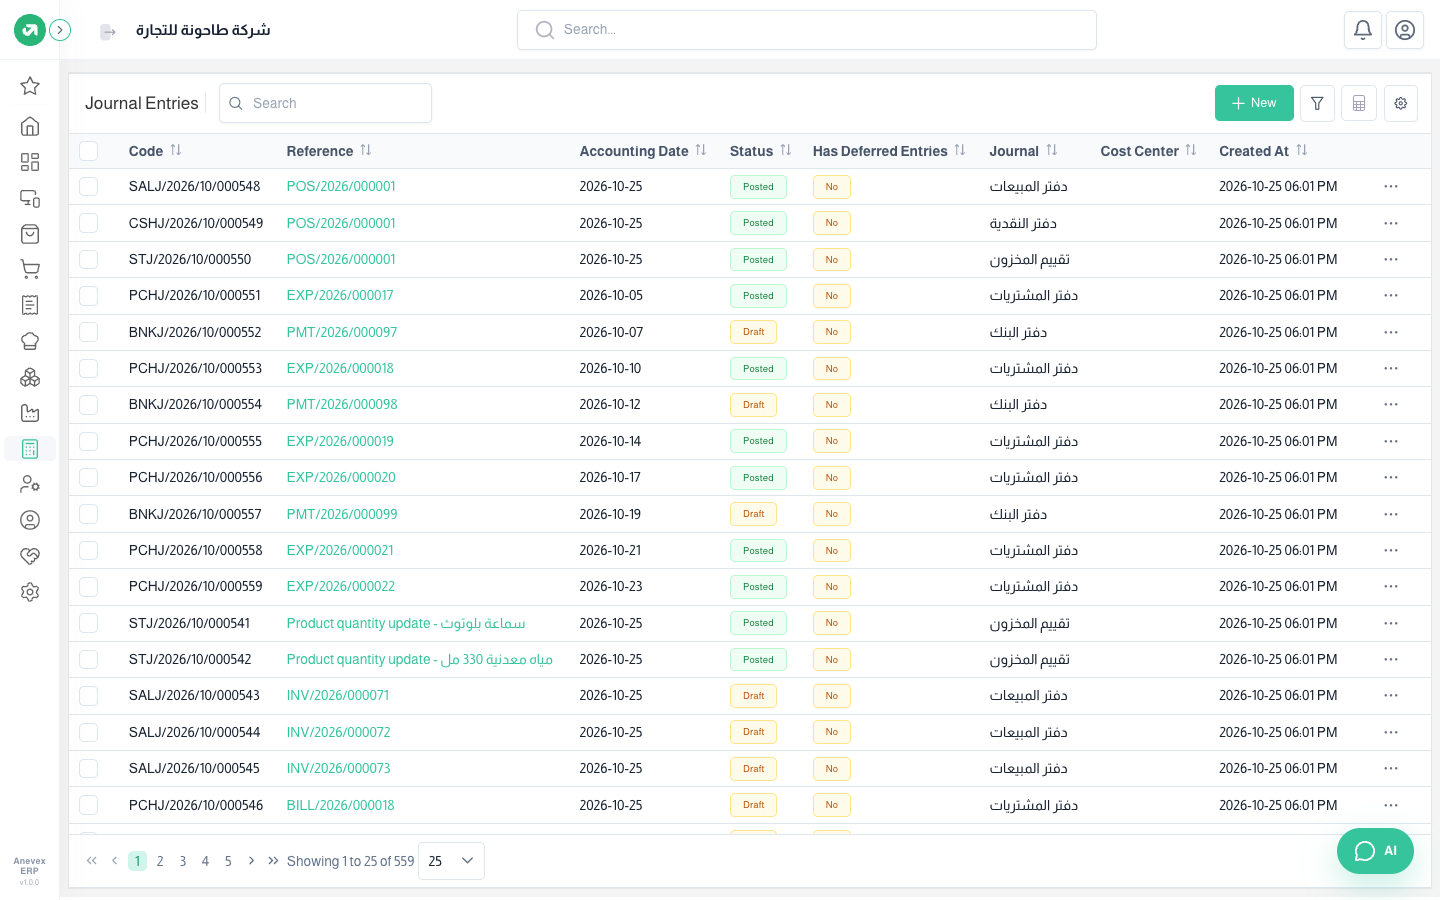The width and height of the screenshot is (1440, 900).
Task: Tick the checkbox for PCHJ/2026/10/000556
Action: 89,478
